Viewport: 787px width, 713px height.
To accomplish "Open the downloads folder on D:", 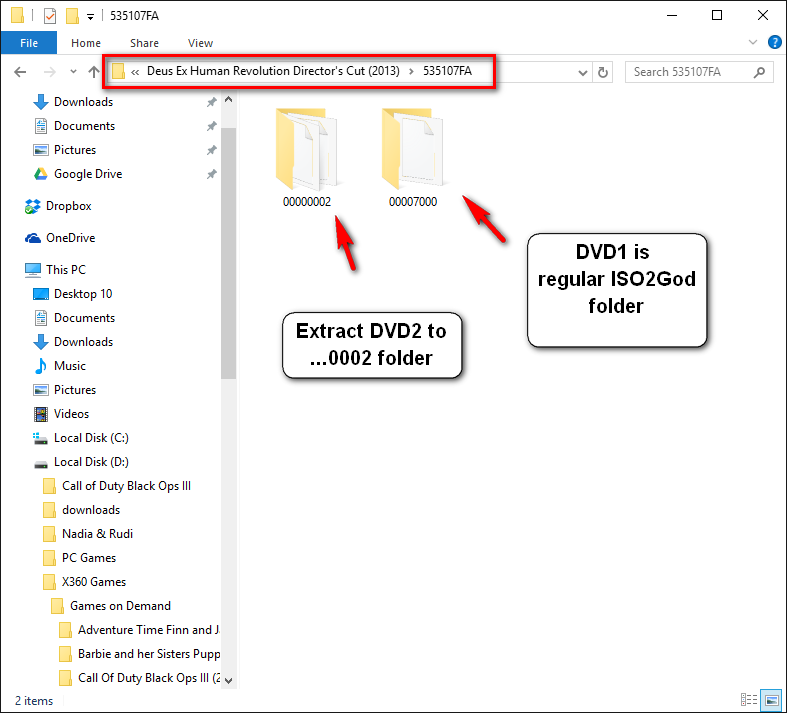I will (91, 510).
